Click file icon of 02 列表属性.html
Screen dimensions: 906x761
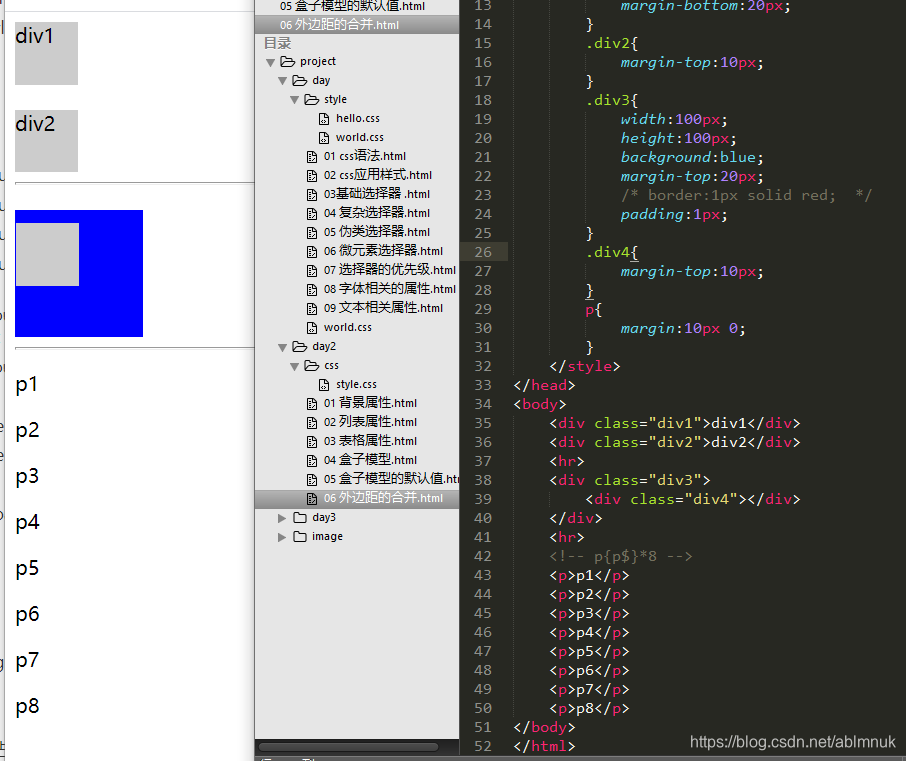point(312,423)
